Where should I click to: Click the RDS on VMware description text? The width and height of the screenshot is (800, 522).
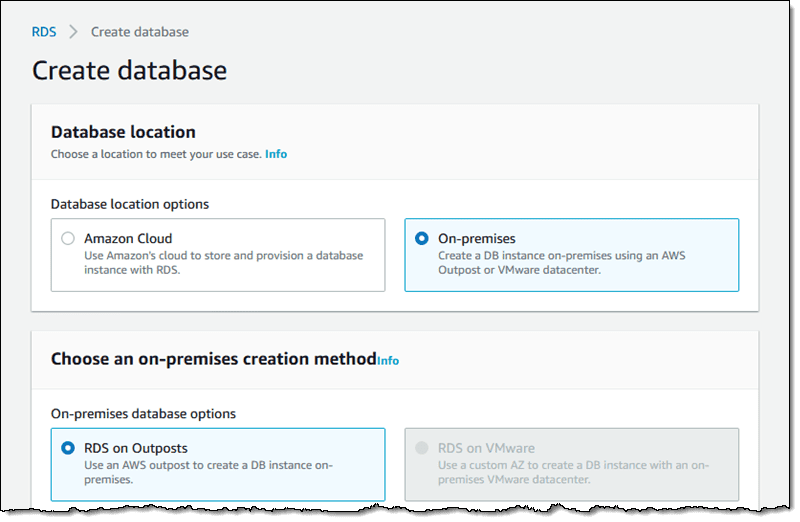[573, 473]
